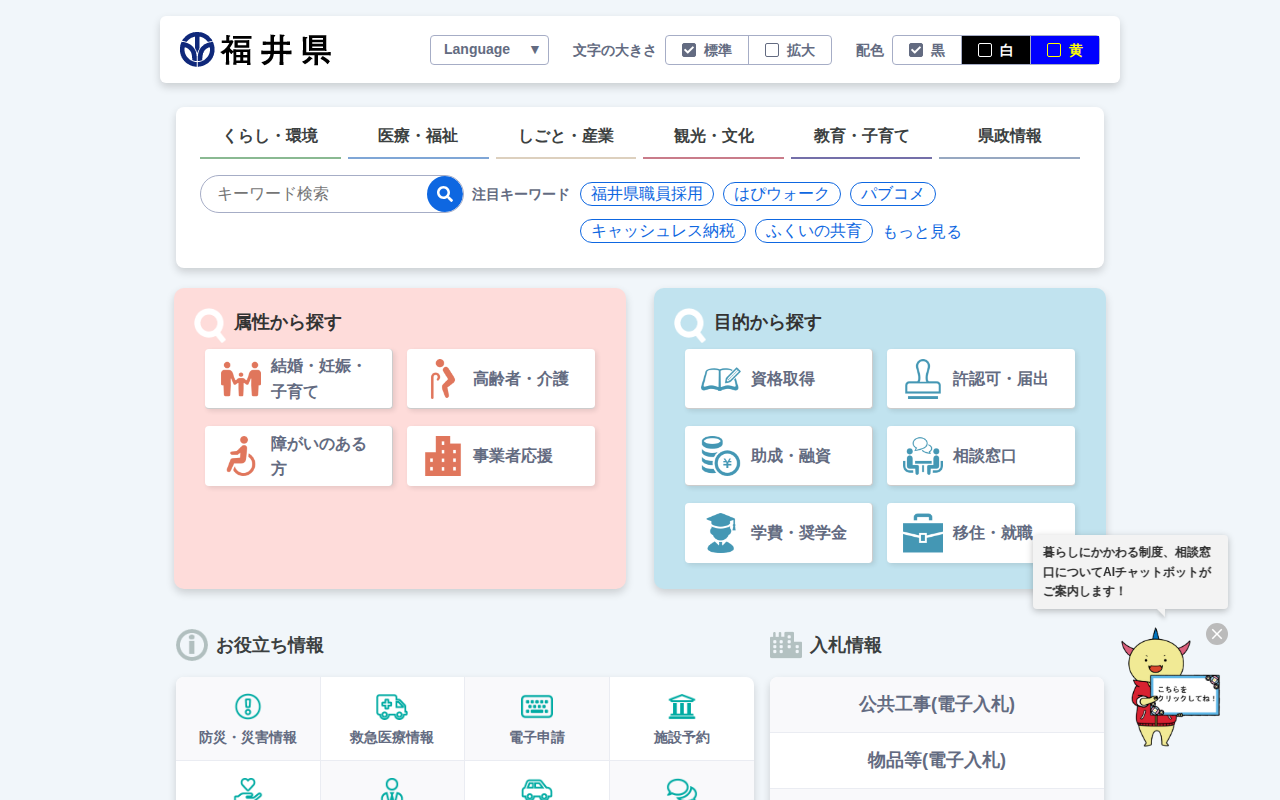Open the wheelchair icon for 障がいのある方
The width and height of the screenshot is (1280, 800).
(x=240, y=456)
